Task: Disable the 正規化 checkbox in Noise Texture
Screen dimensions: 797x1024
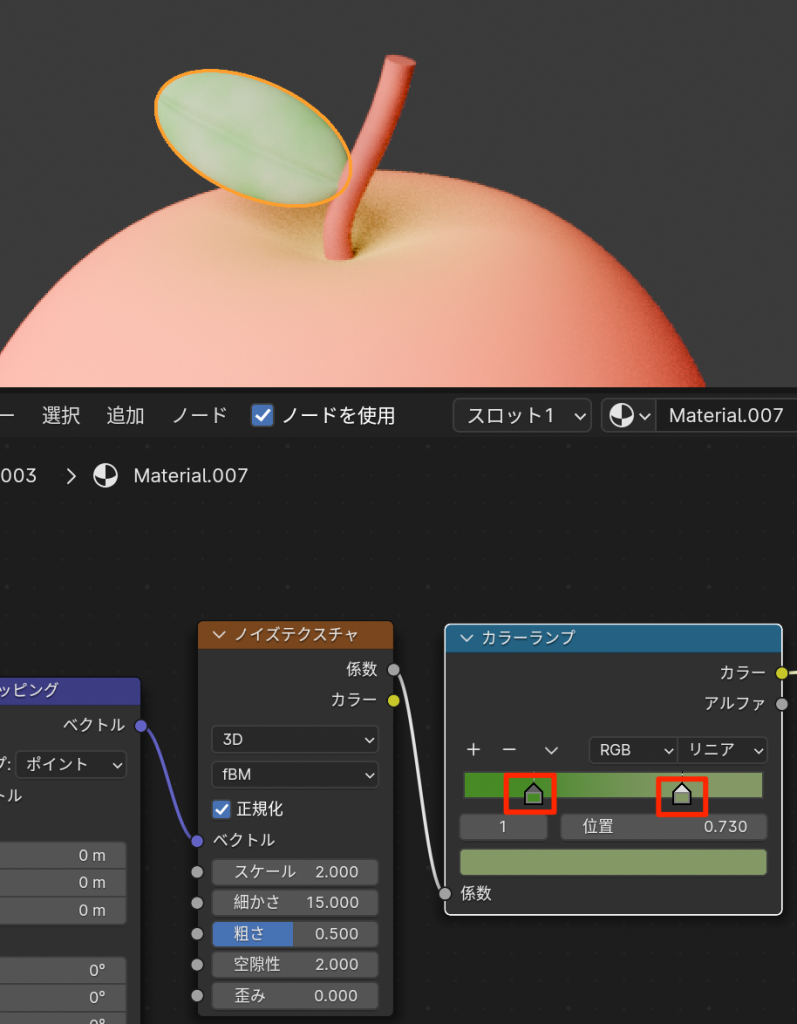Action: [222, 808]
